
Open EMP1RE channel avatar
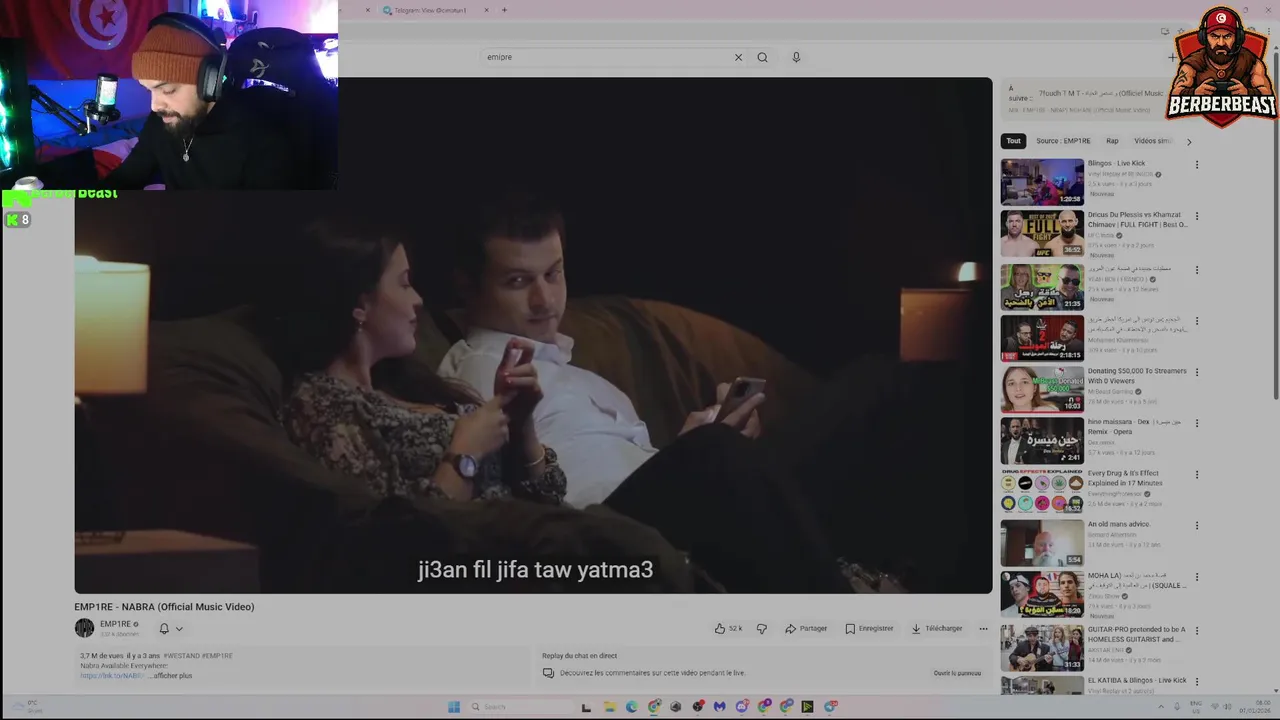(84, 628)
